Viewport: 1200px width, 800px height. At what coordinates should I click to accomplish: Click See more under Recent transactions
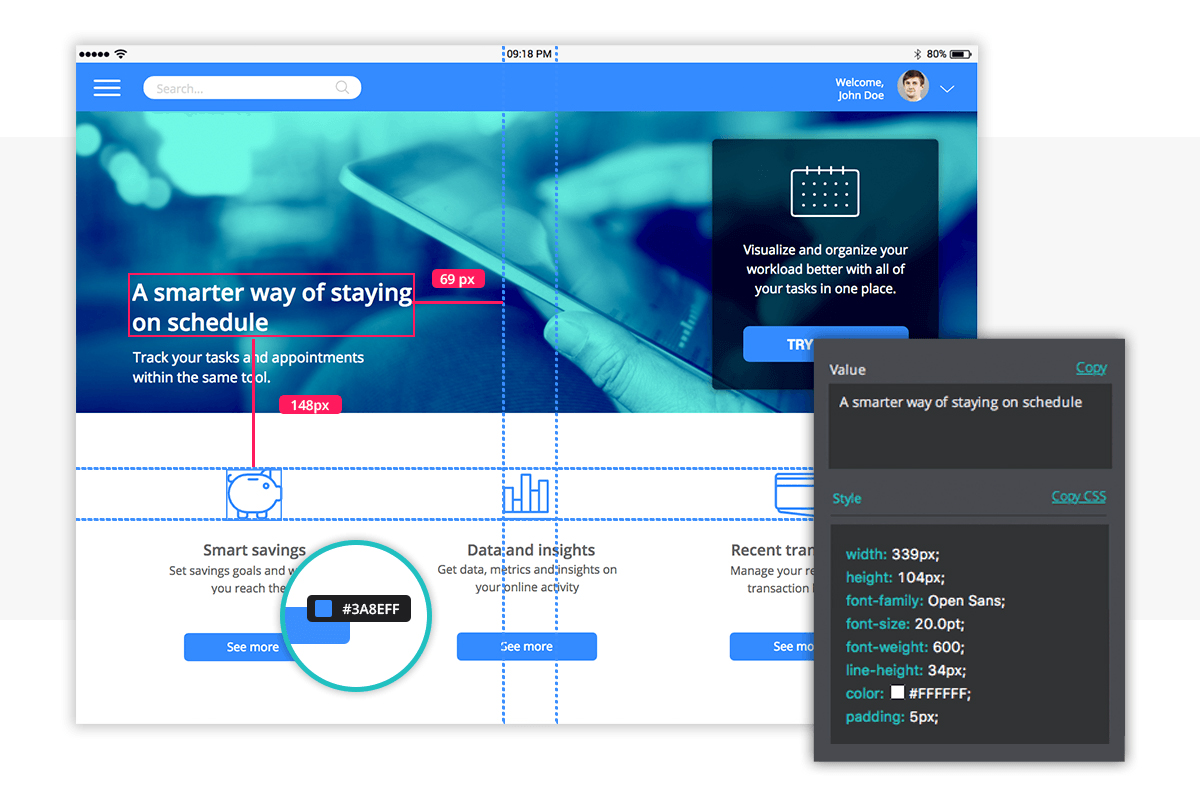pos(772,647)
